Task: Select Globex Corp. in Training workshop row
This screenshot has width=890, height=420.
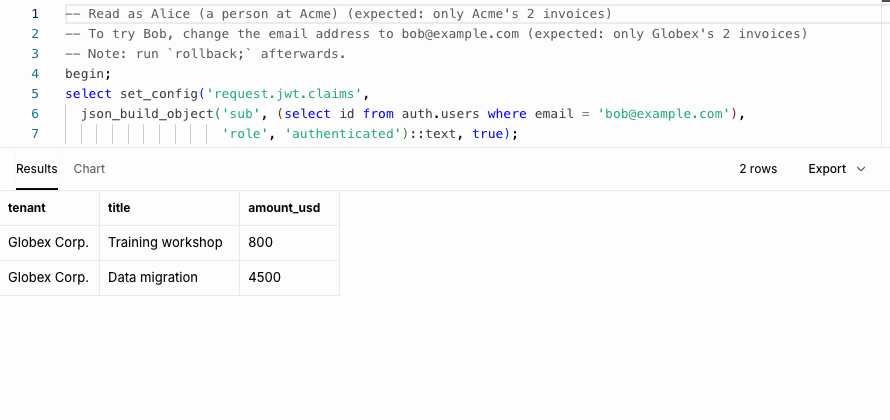Action: pyautogui.click(x=49, y=243)
